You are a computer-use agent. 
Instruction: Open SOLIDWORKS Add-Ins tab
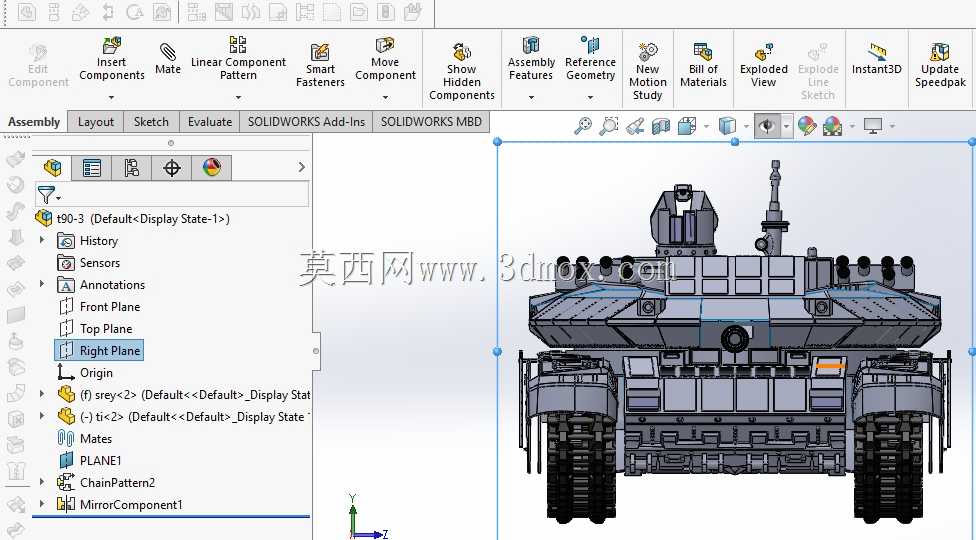pyautogui.click(x=306, y=122)
